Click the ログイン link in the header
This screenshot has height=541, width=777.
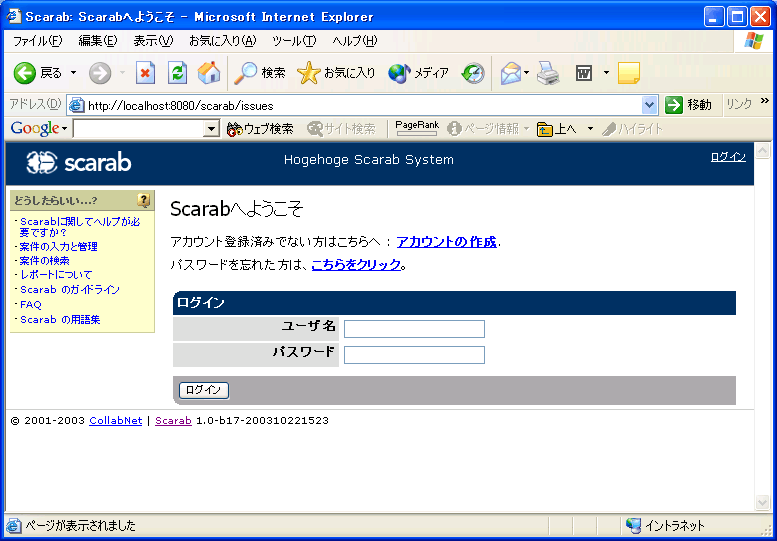(x=728, y=157)
